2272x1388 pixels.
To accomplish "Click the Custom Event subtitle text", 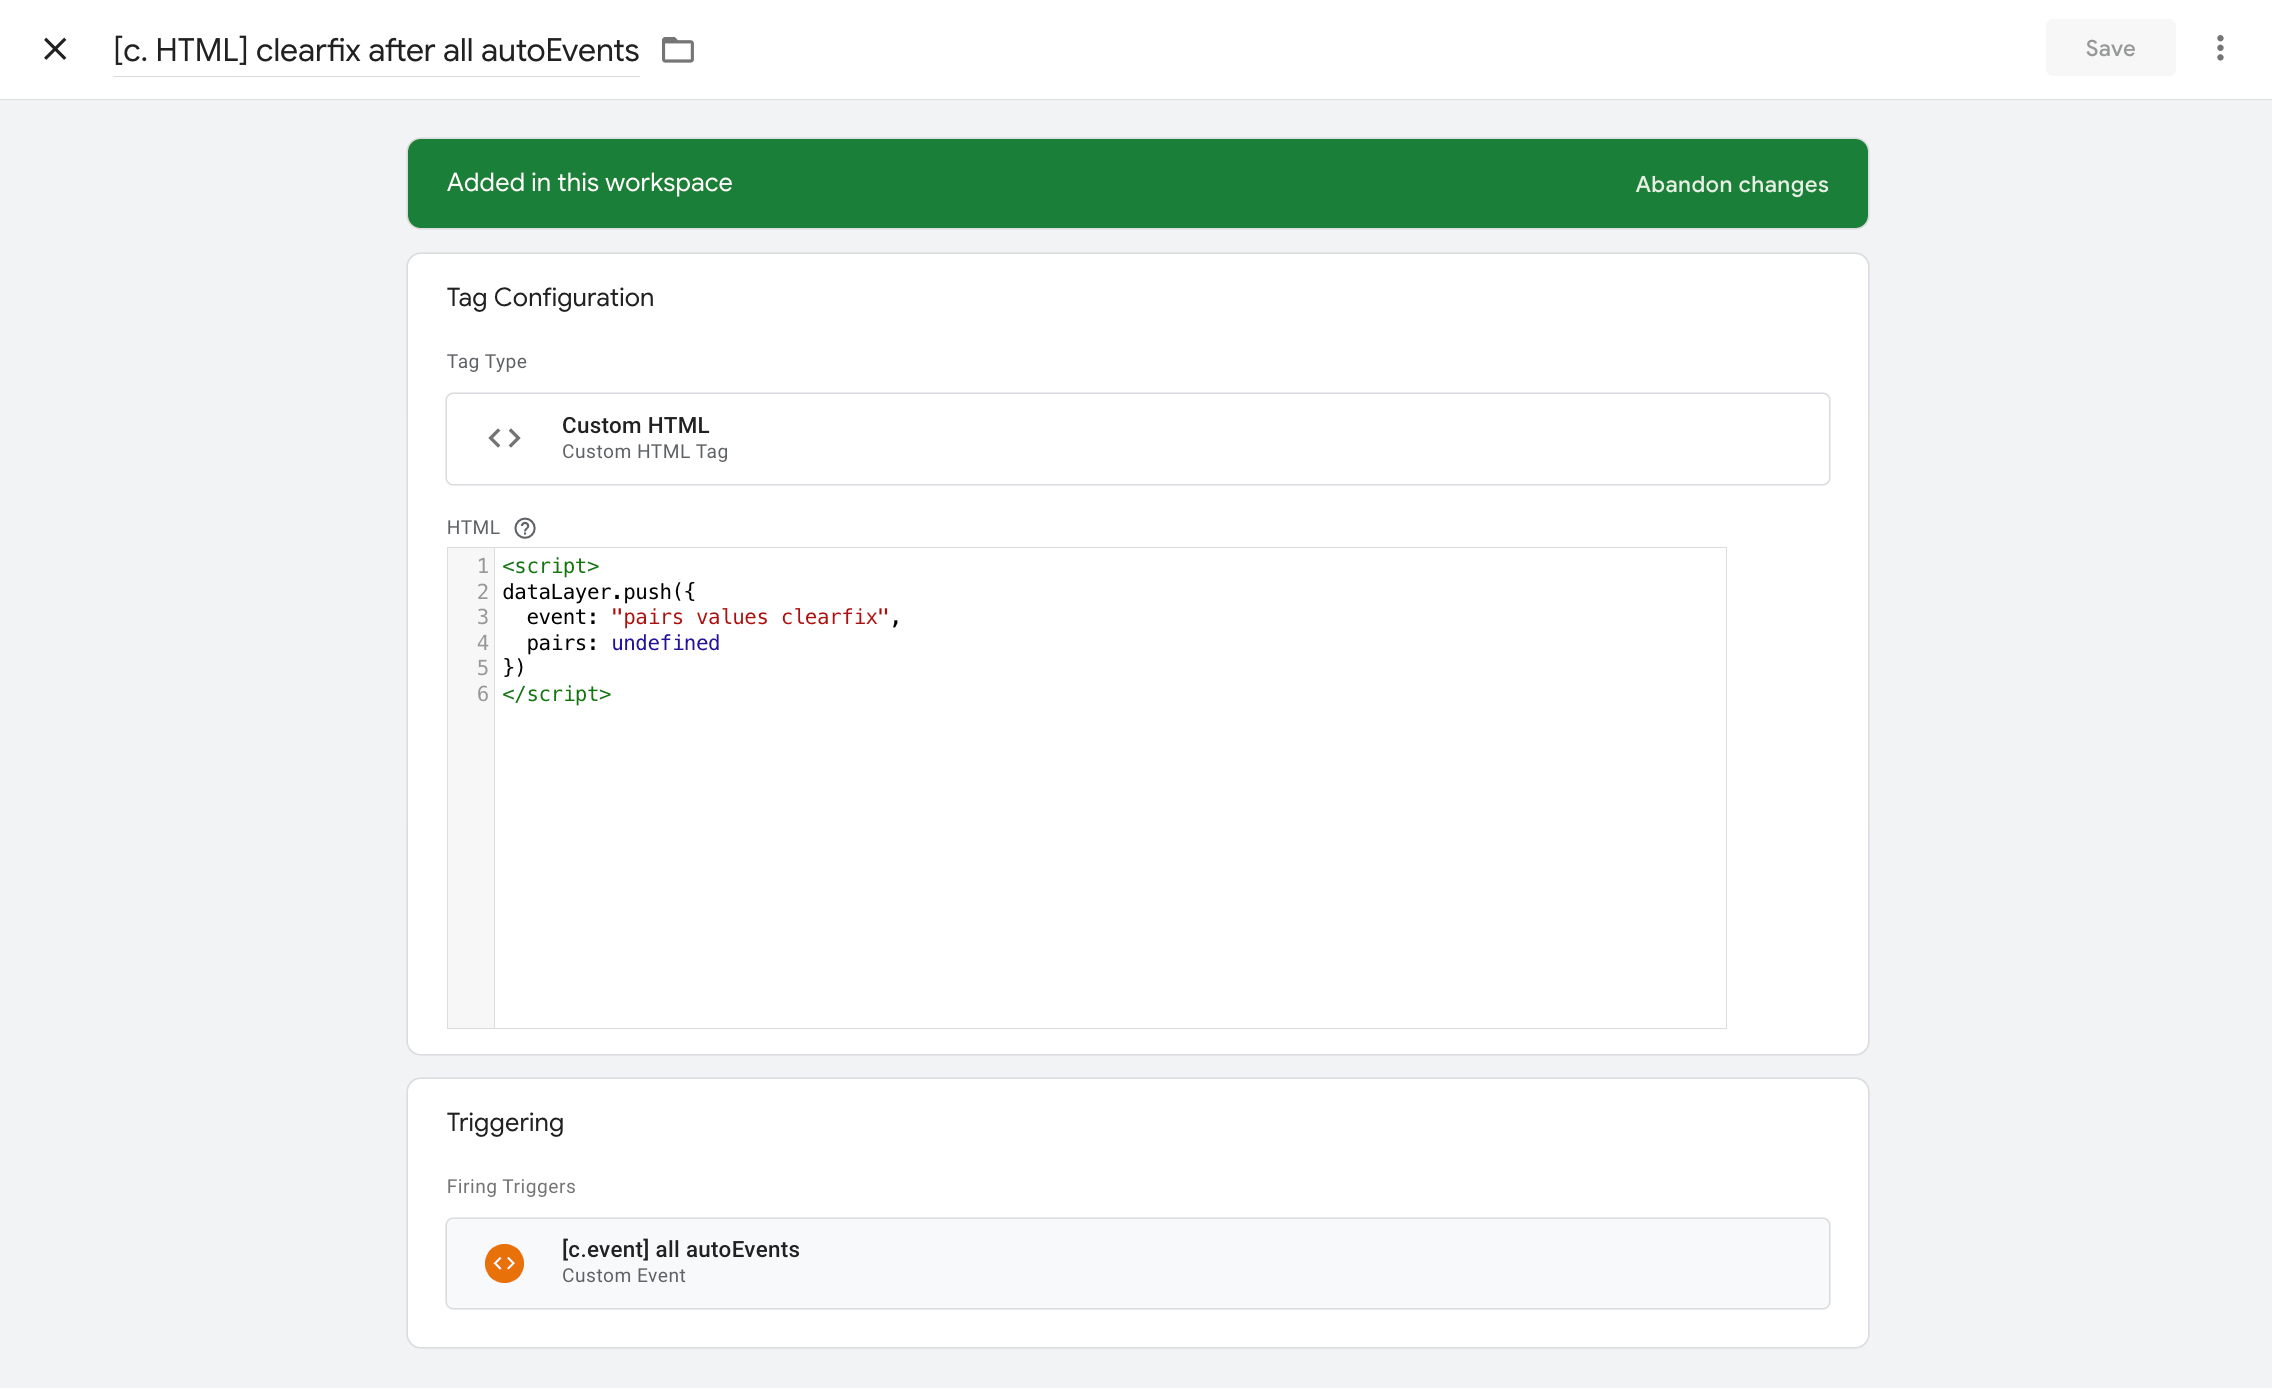I will pos(623,1276).
